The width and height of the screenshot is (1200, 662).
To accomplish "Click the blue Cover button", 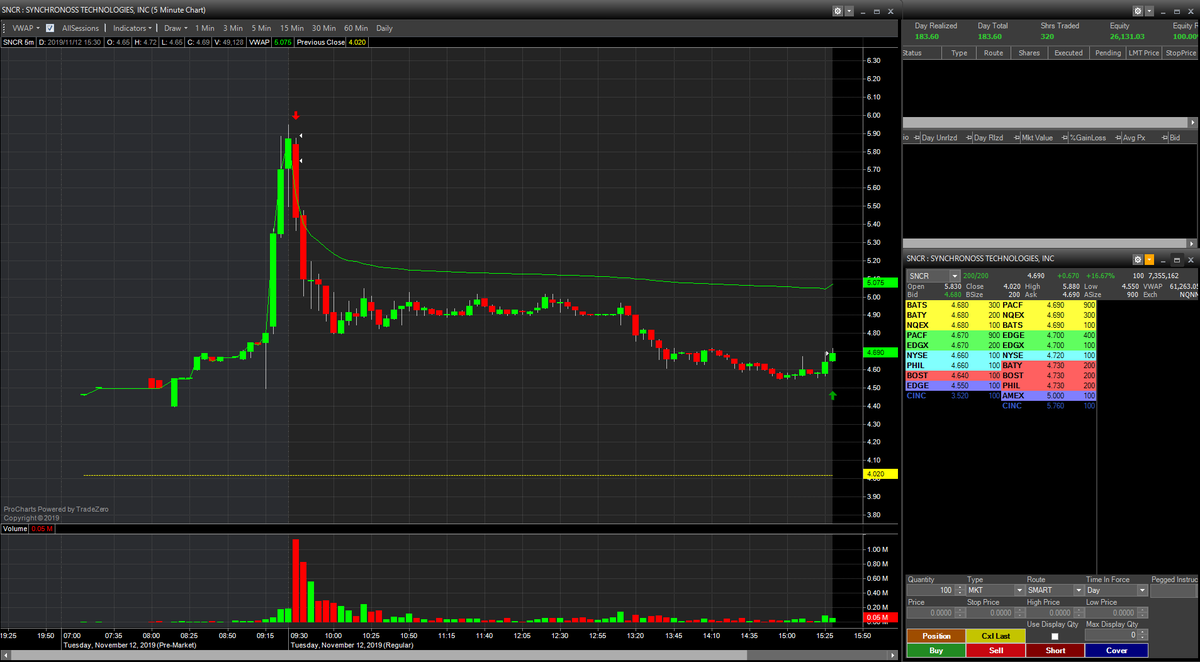I will point(1116,650).
